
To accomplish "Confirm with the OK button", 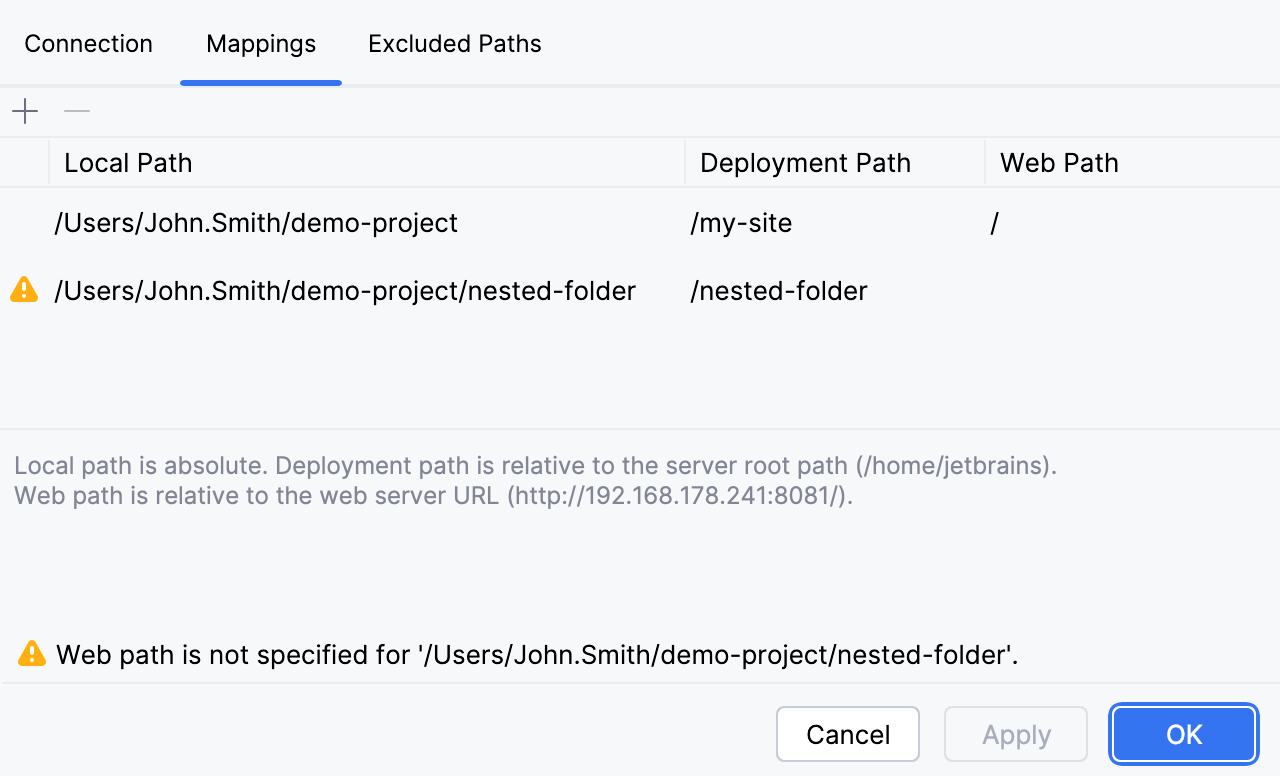I will [x=1184, y=735].
